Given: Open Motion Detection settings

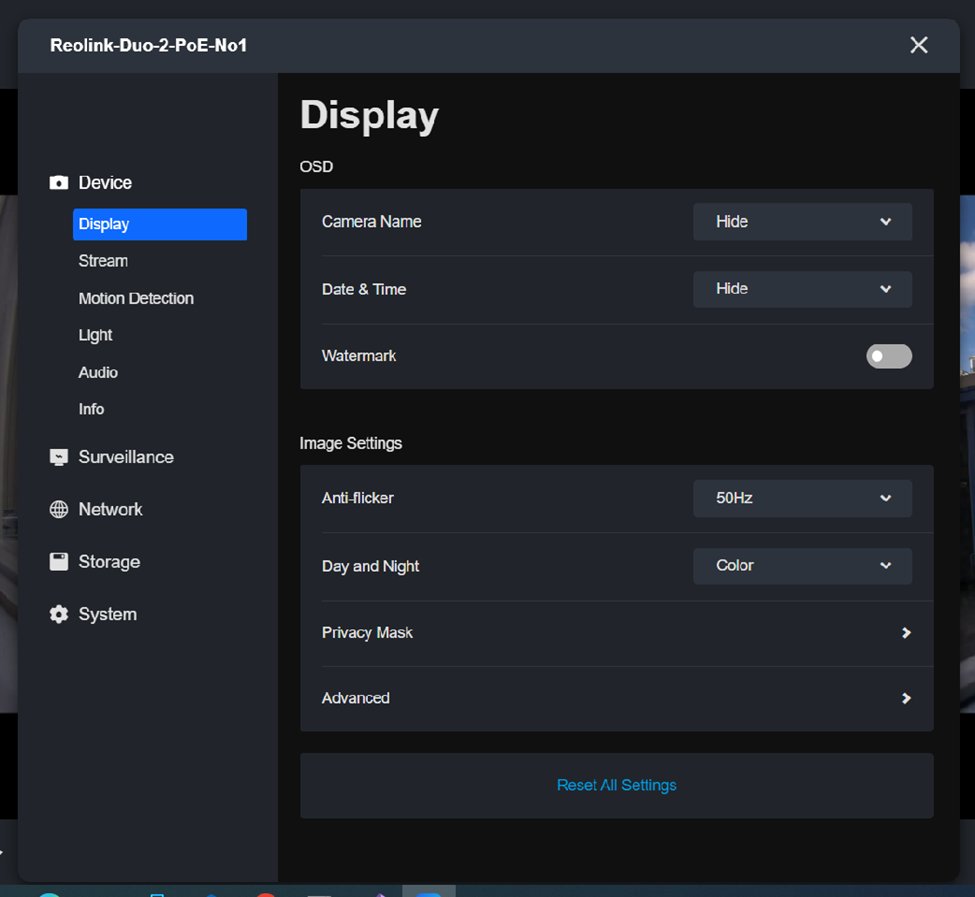Looking at the screenshot, I should pos(136,298).
